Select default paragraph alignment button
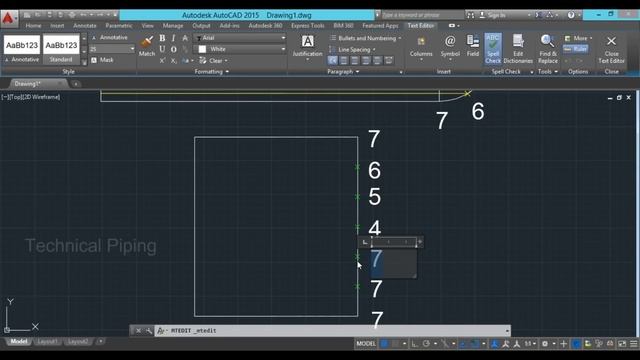Screen dimensions: 640x360 tap(333, 60)
